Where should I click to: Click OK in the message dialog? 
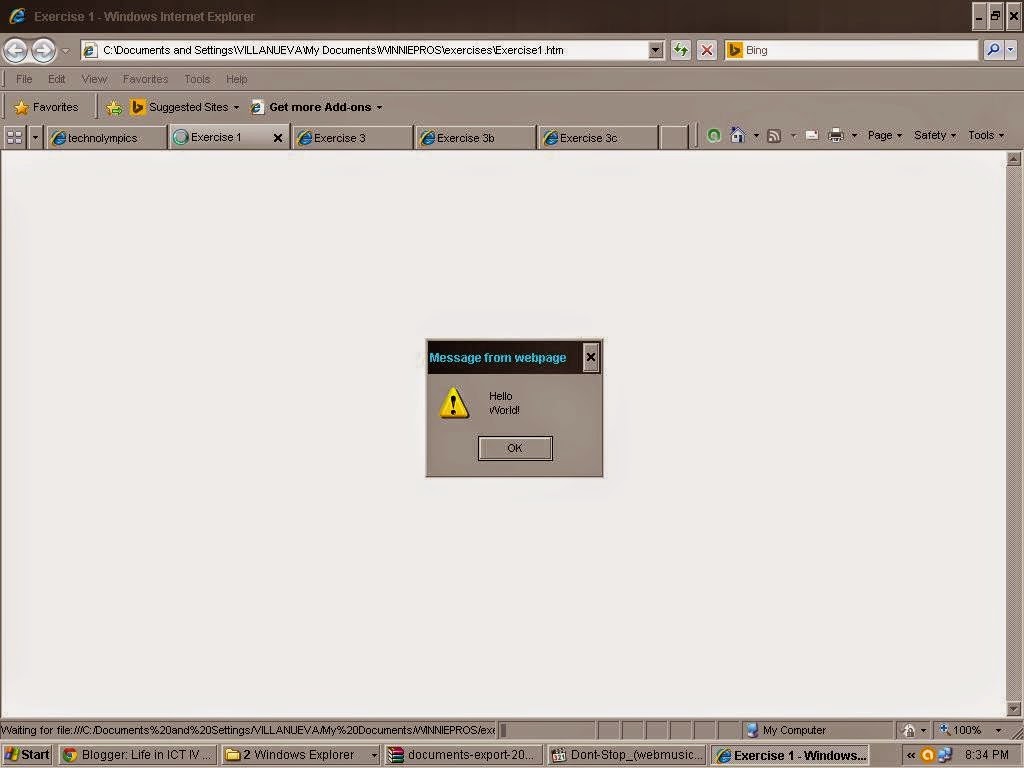(515, 448)
